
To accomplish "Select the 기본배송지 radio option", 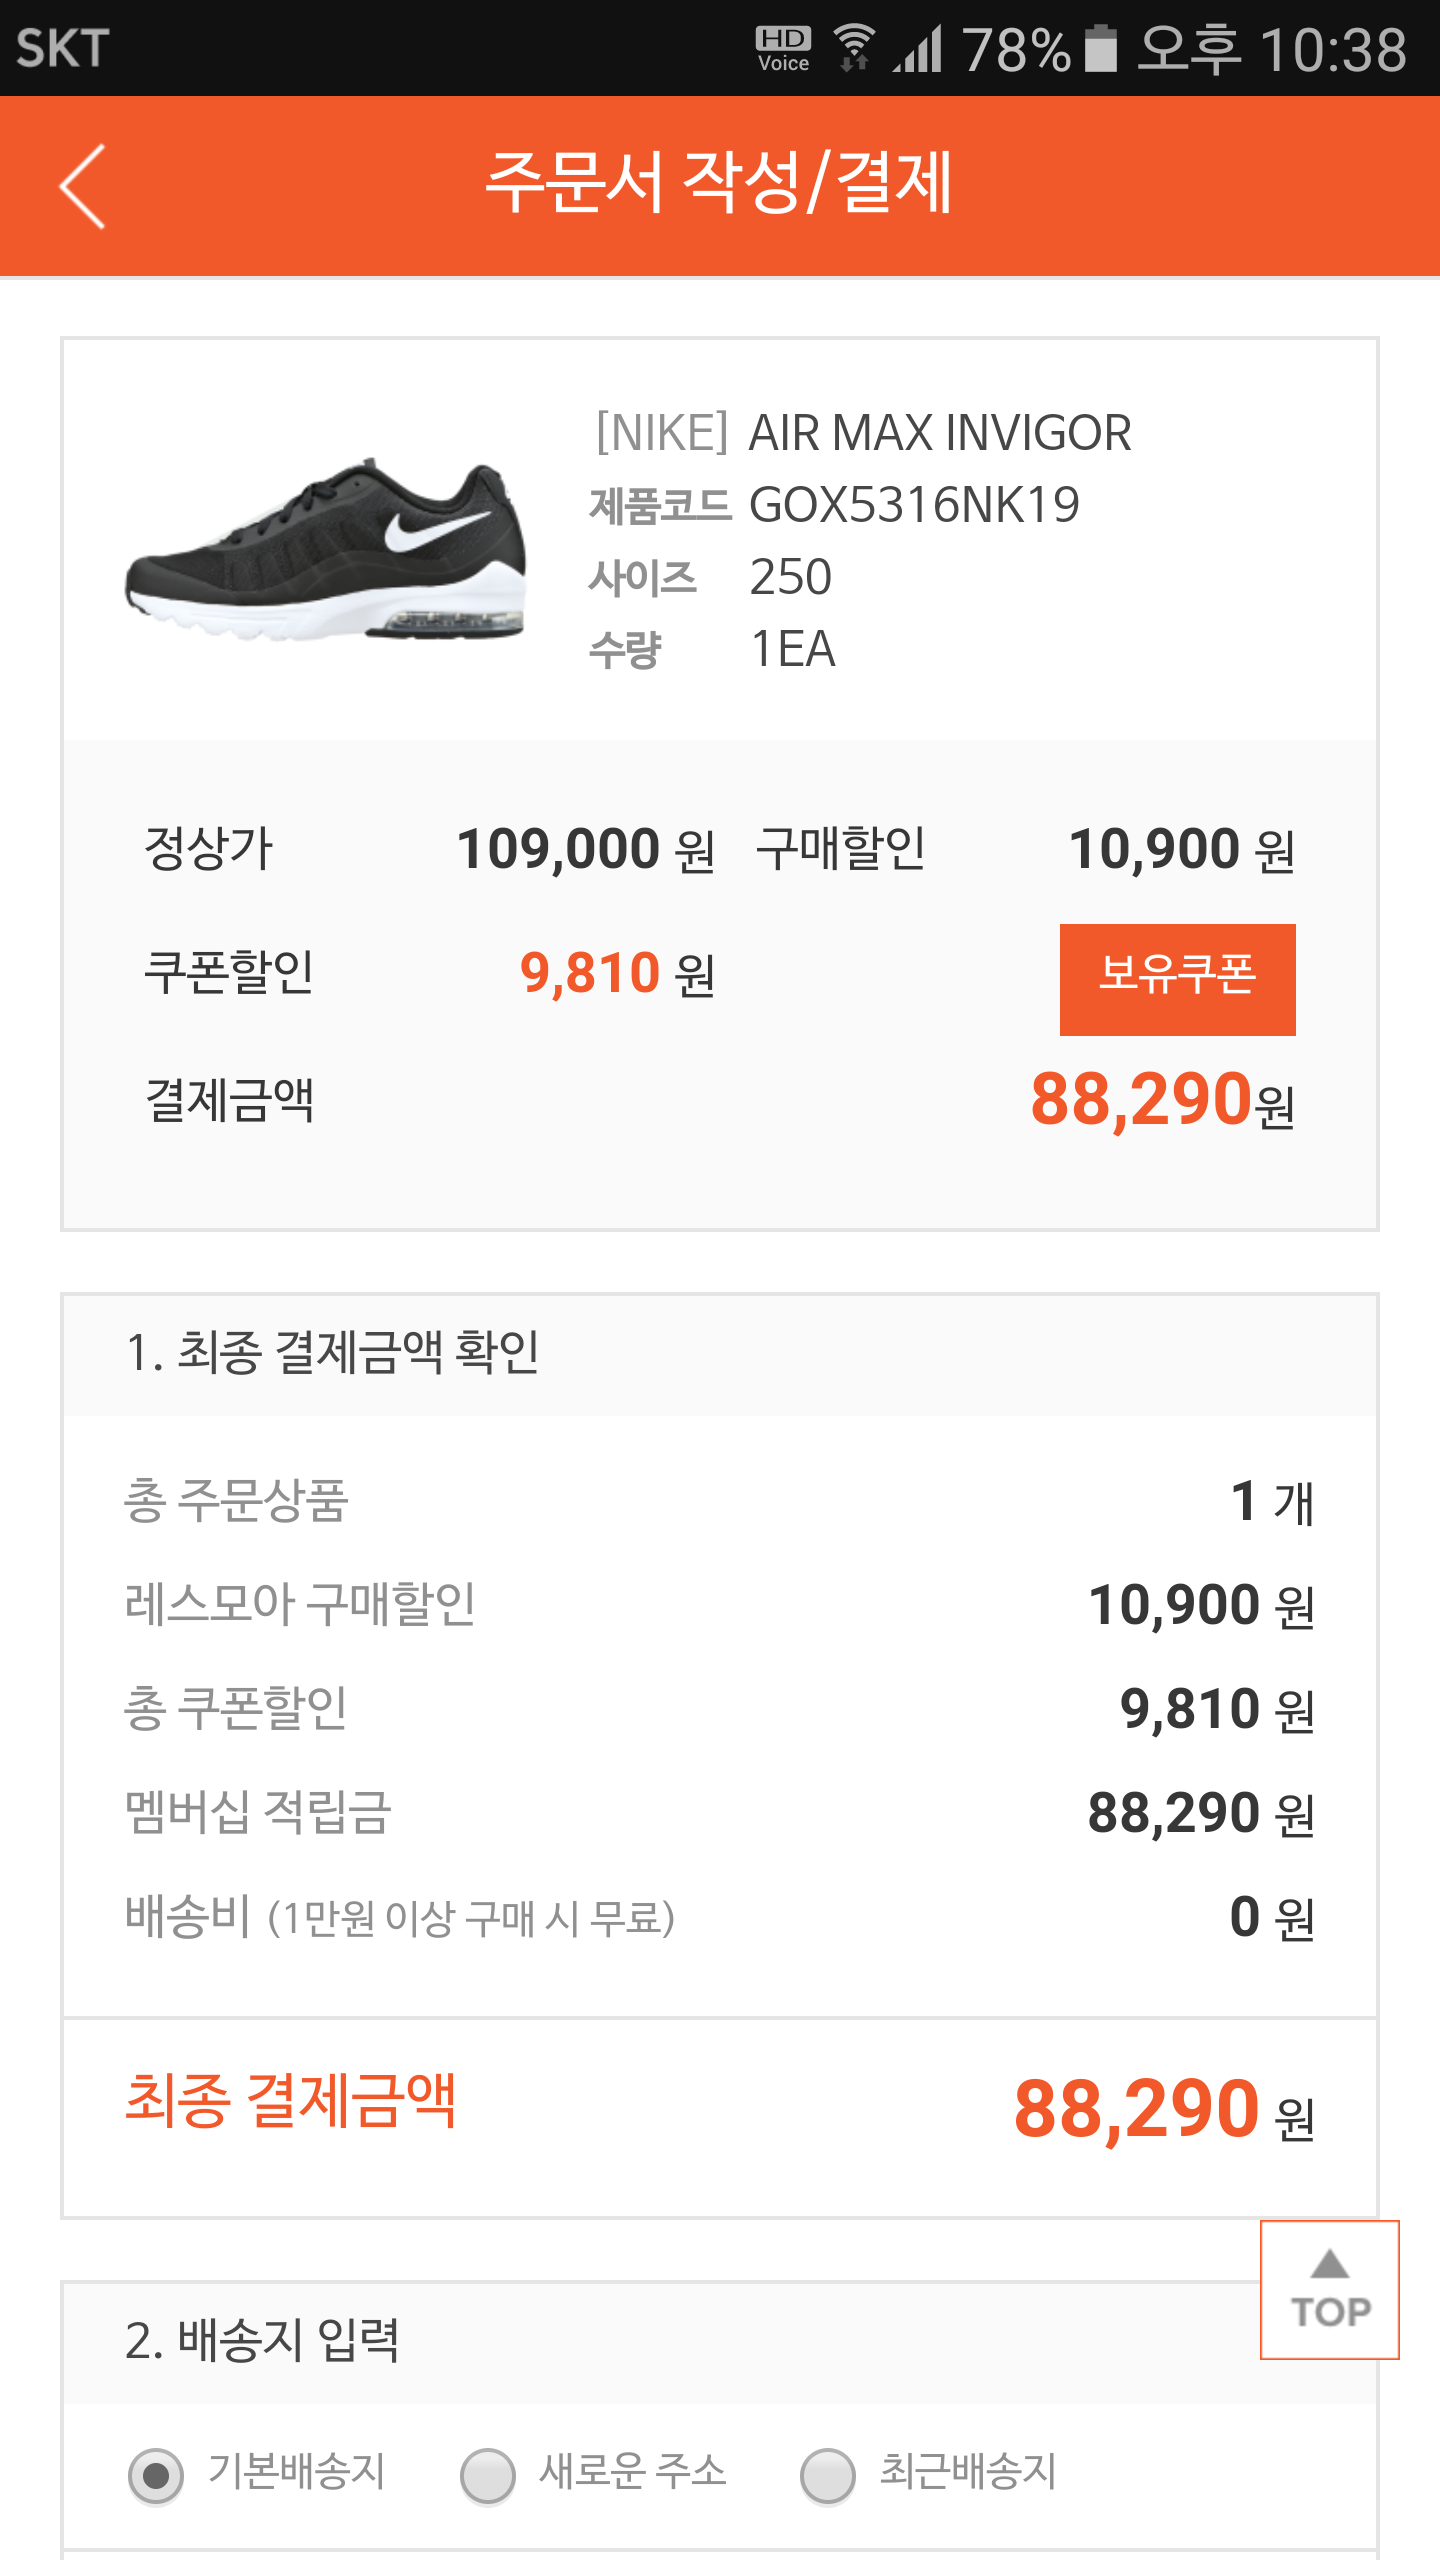I will tap(156, 2475).
